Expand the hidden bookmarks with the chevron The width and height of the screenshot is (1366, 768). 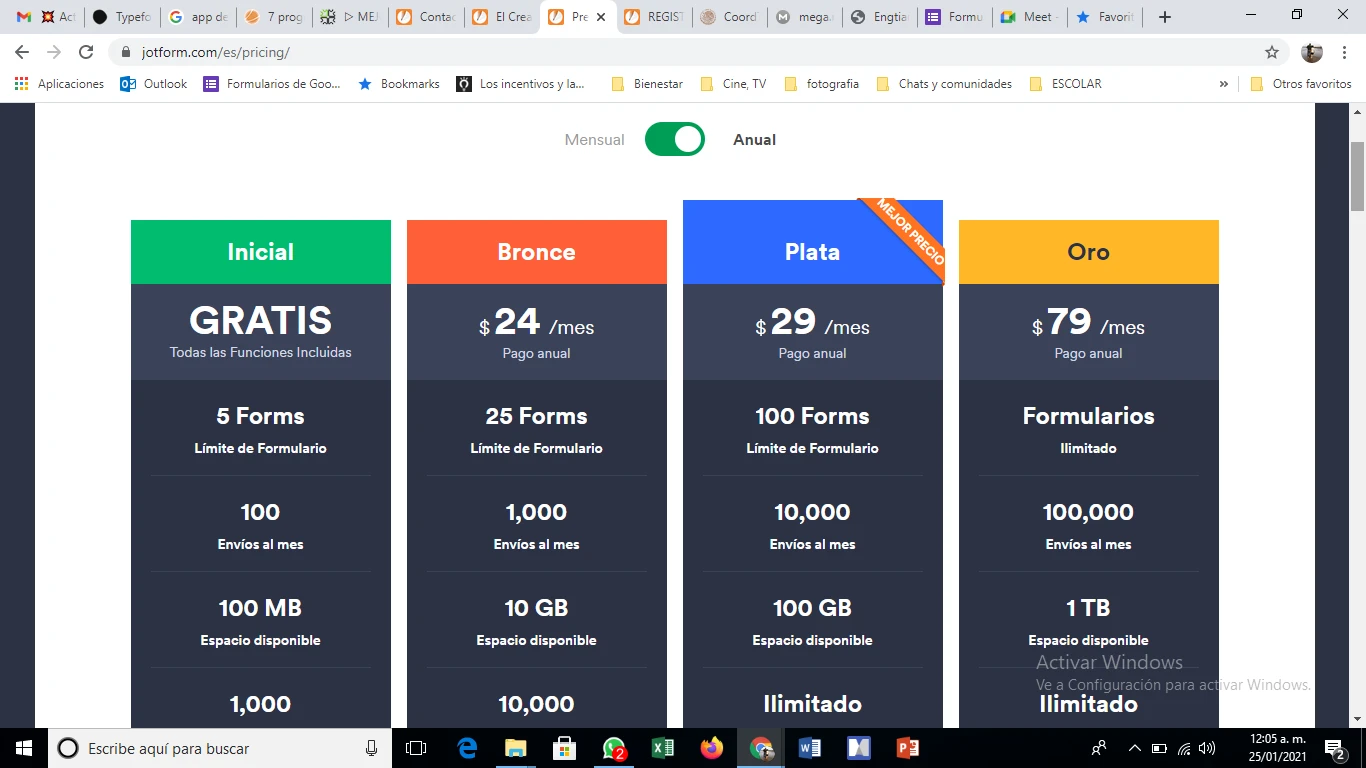pos(1224,83)
